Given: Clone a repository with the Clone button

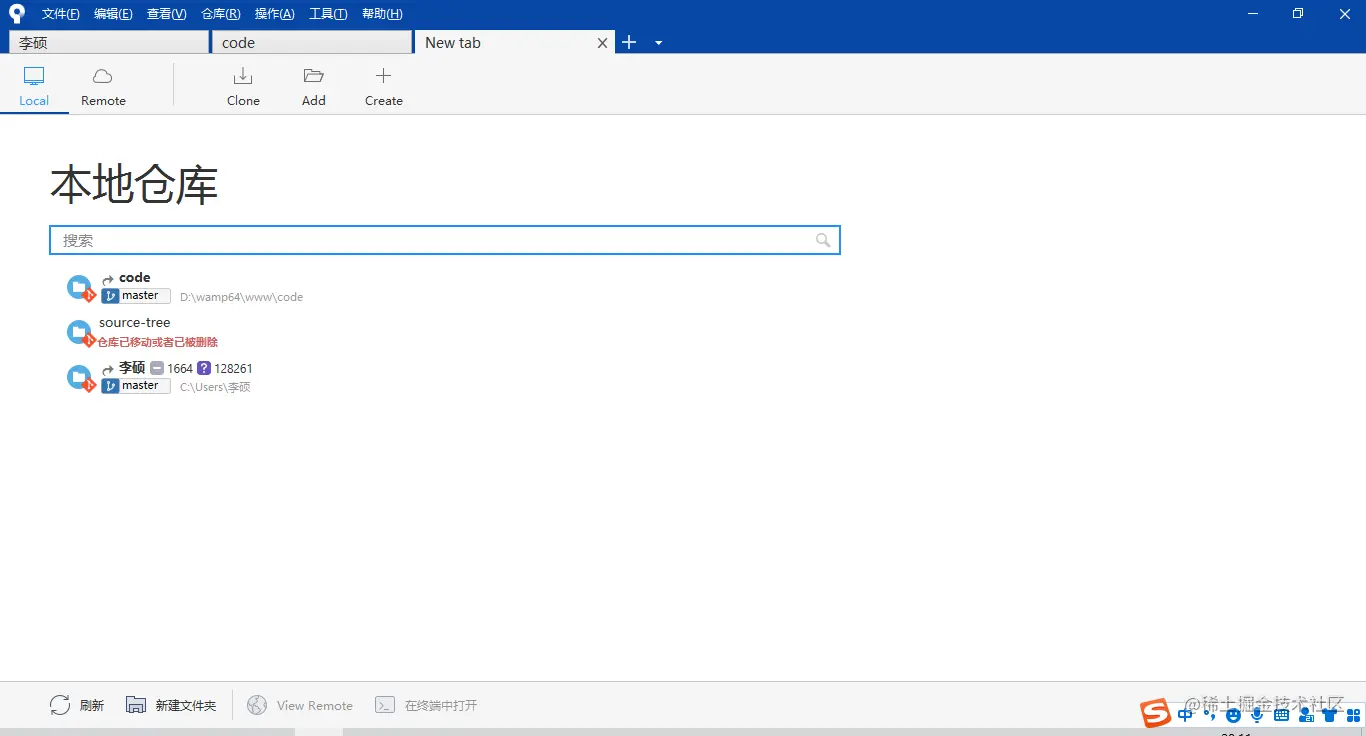Looking at the screenshot, I should [x=243, y=86].
